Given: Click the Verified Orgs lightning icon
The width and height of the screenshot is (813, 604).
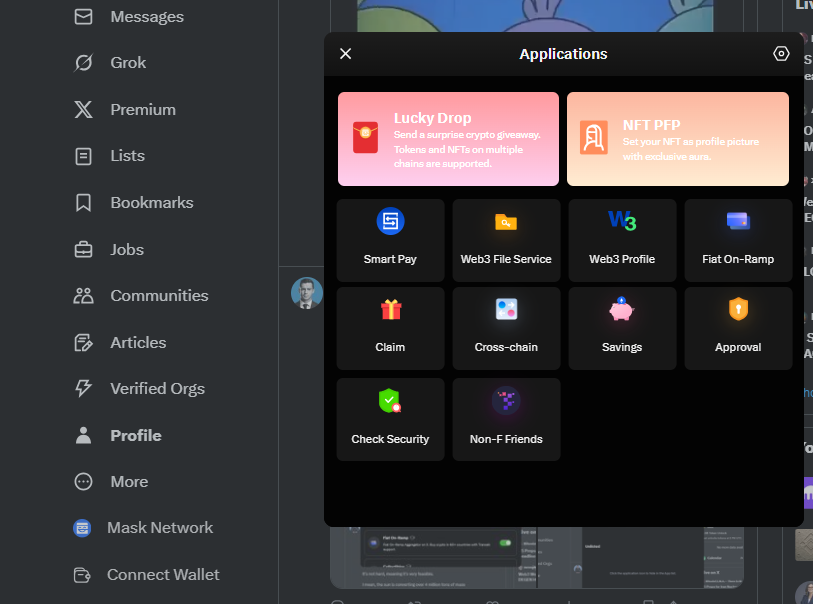Looking at the screenshot, I should coord(83,388).
